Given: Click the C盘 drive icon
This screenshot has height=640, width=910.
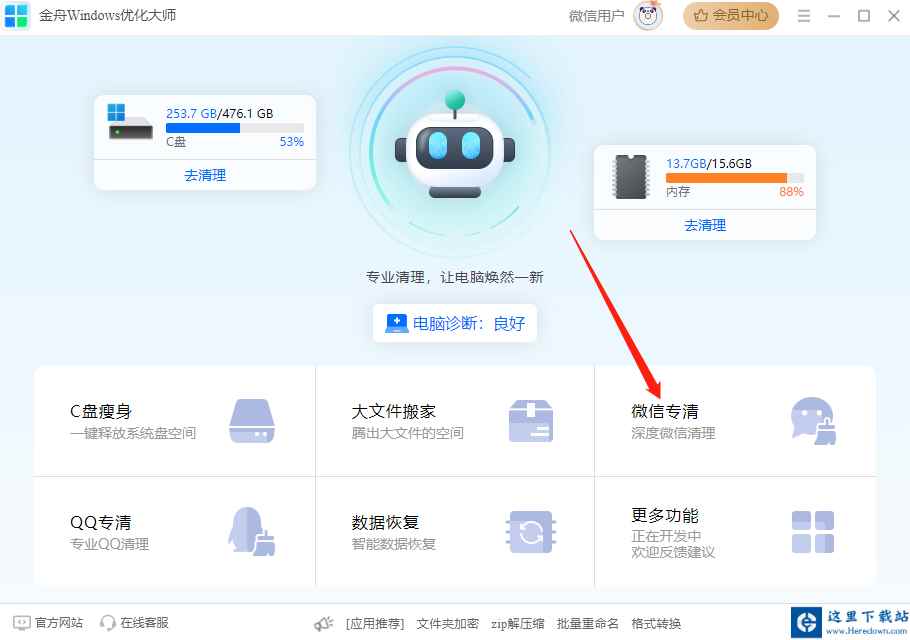Looking at the screenshot, I should (x=130, y=122).
